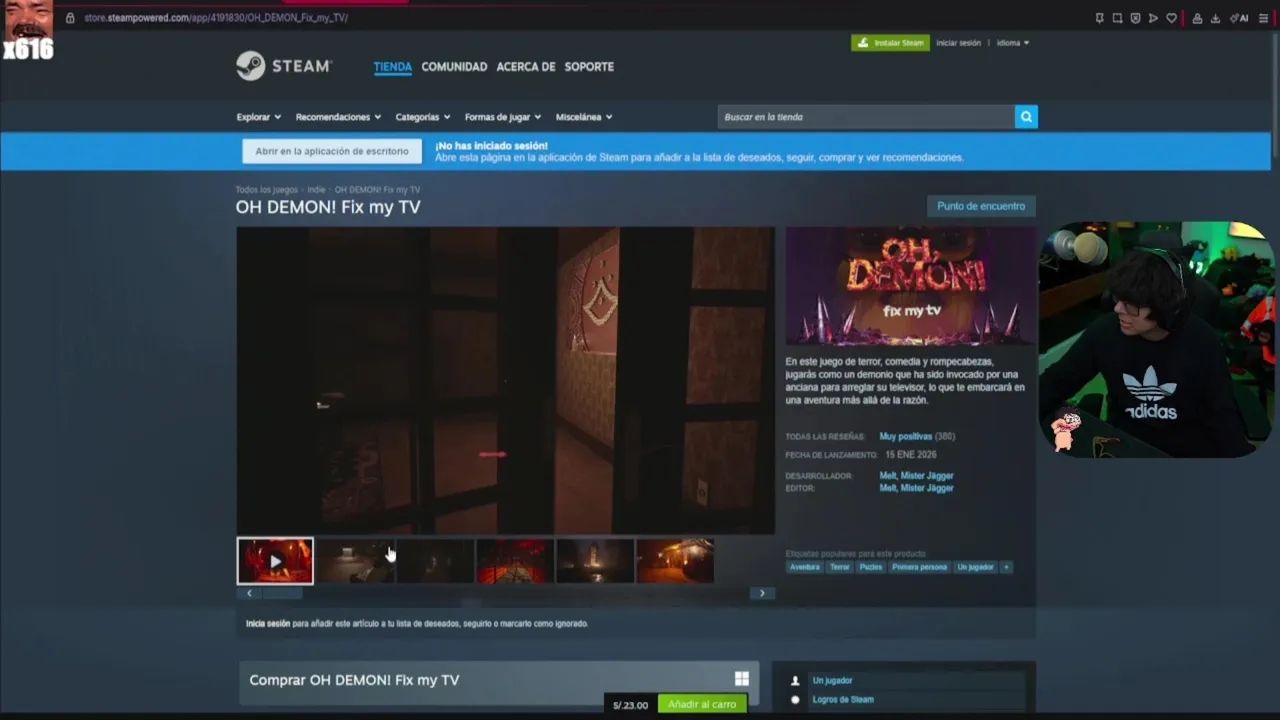Click the Logros de Steam link
Image resolution: width=1280 pixels, height=720 pixels.
pyautogui.click(x=843, y=700)
